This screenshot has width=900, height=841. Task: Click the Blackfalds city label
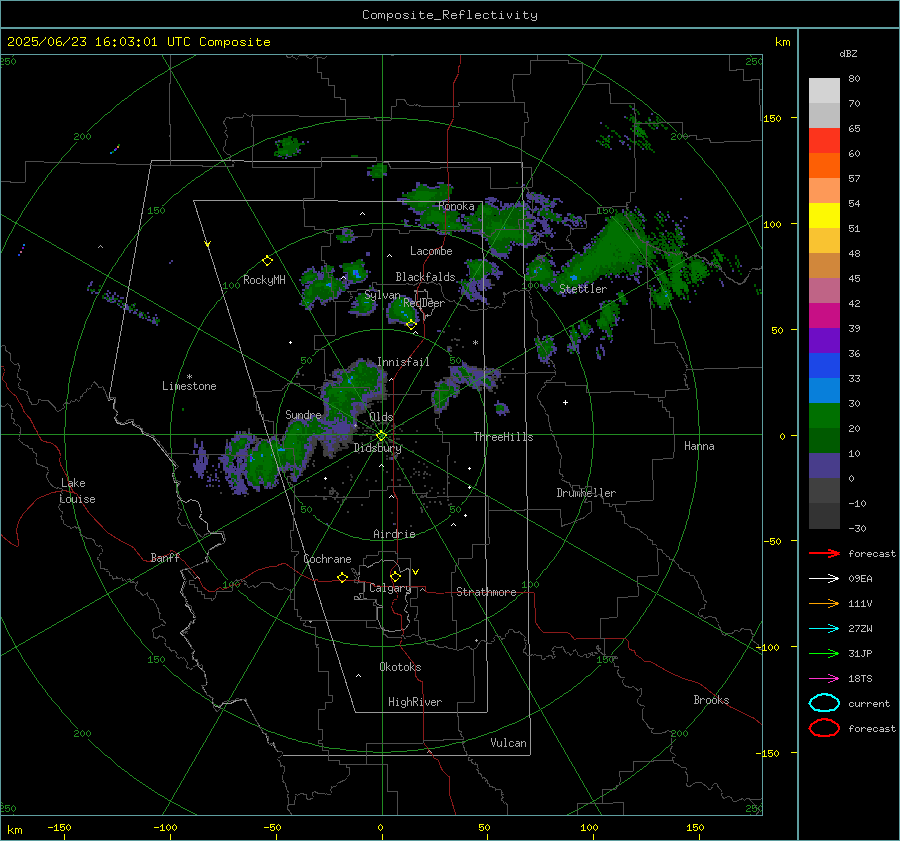click(425, 277)
